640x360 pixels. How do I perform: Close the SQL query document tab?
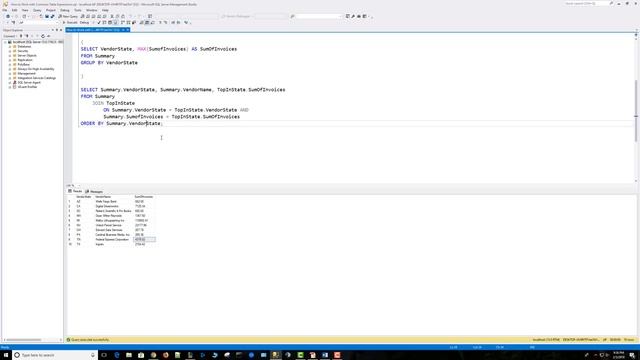click(128, 30)
